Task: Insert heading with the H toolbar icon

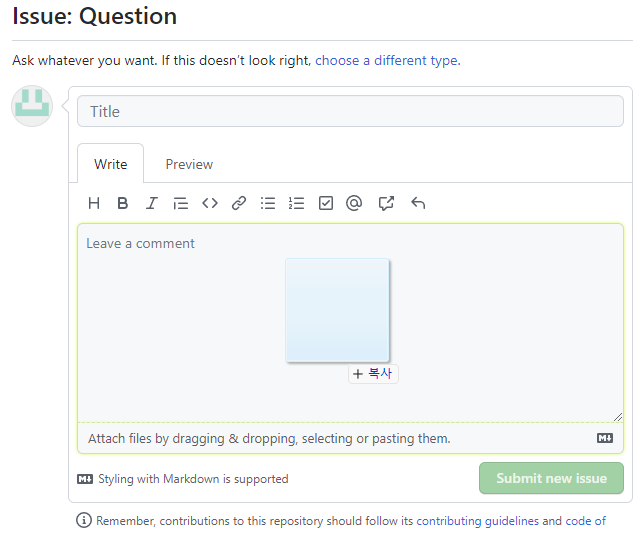Action: click(x=94, y=203)
